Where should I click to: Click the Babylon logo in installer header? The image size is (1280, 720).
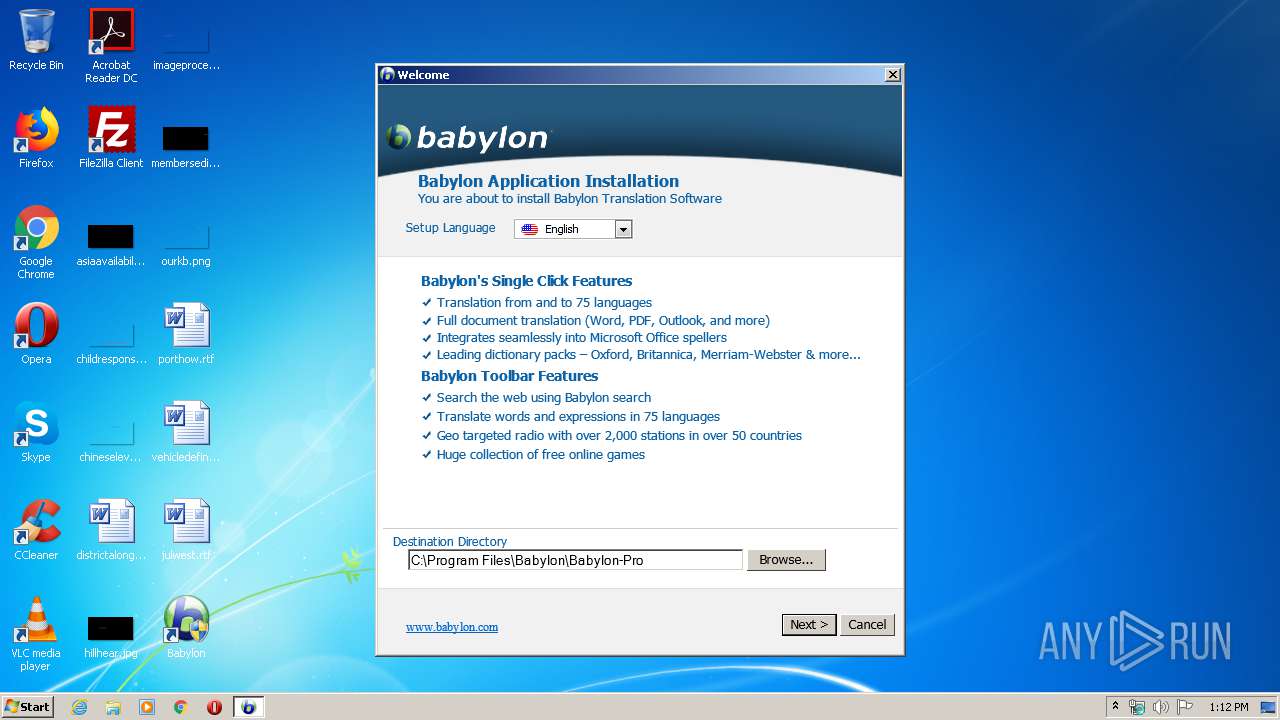pos(468,137)
